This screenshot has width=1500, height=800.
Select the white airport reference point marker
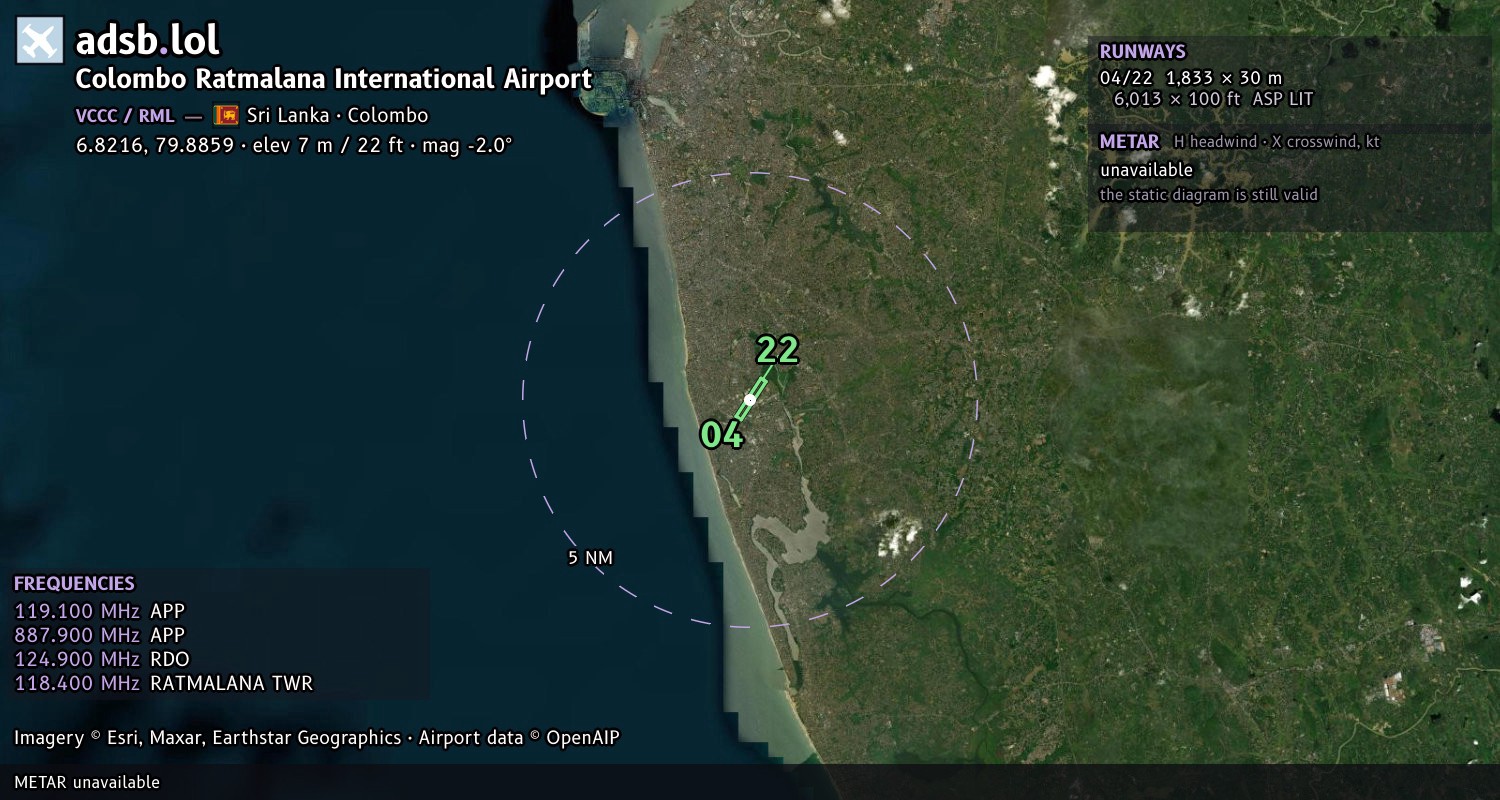750,399
